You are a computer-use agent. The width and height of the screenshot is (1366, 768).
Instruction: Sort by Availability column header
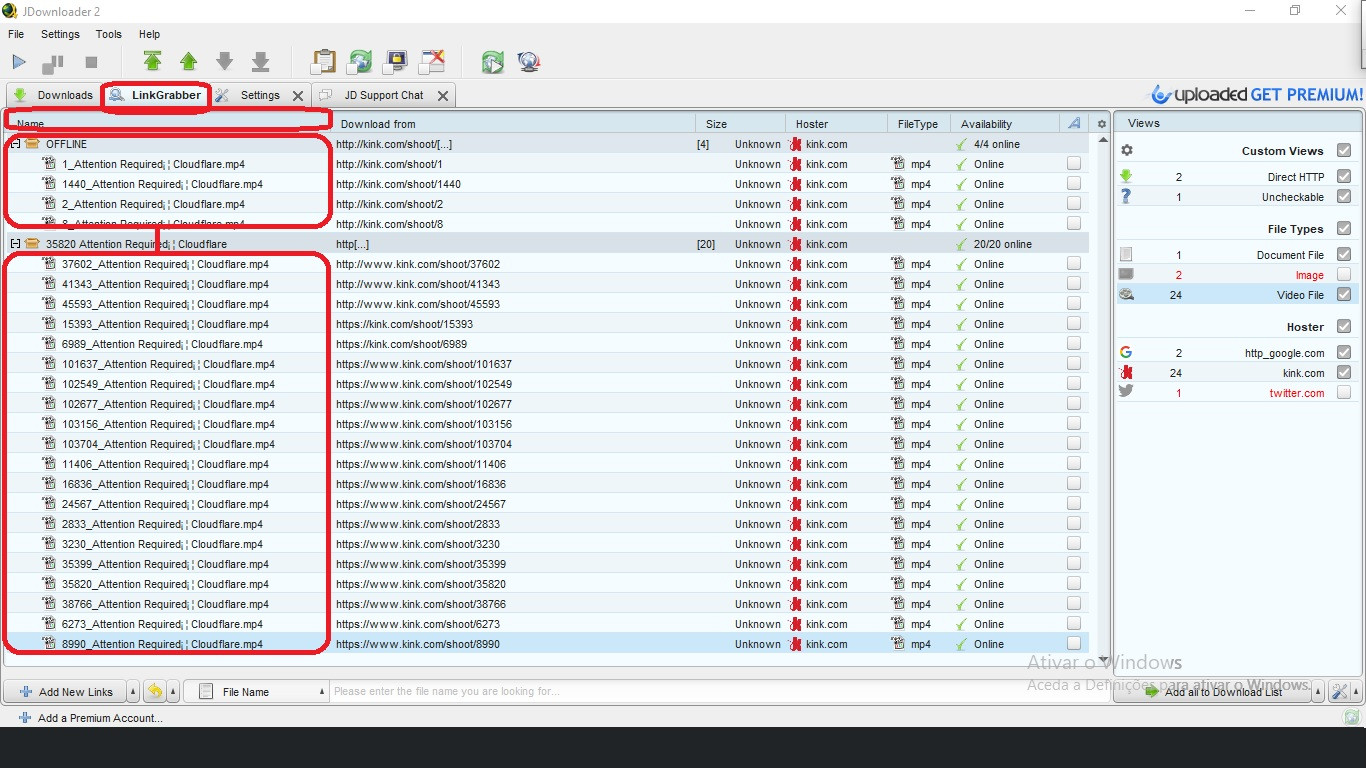pos(1004,124)
